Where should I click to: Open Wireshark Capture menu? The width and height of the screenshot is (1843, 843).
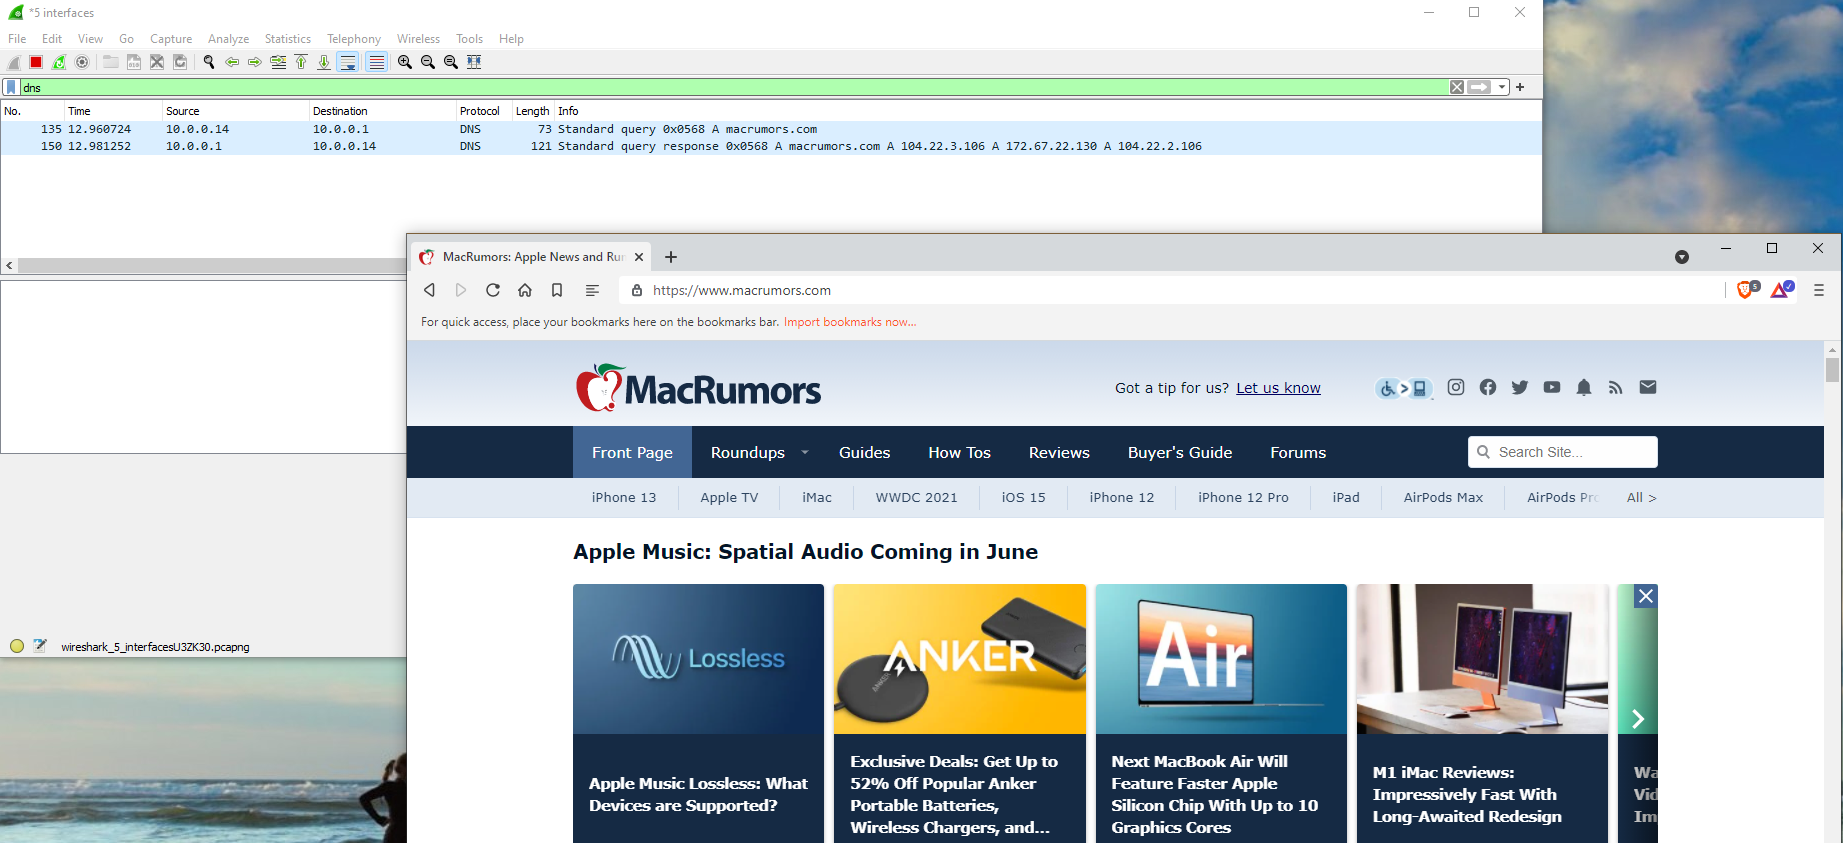[x=171, y=39]
